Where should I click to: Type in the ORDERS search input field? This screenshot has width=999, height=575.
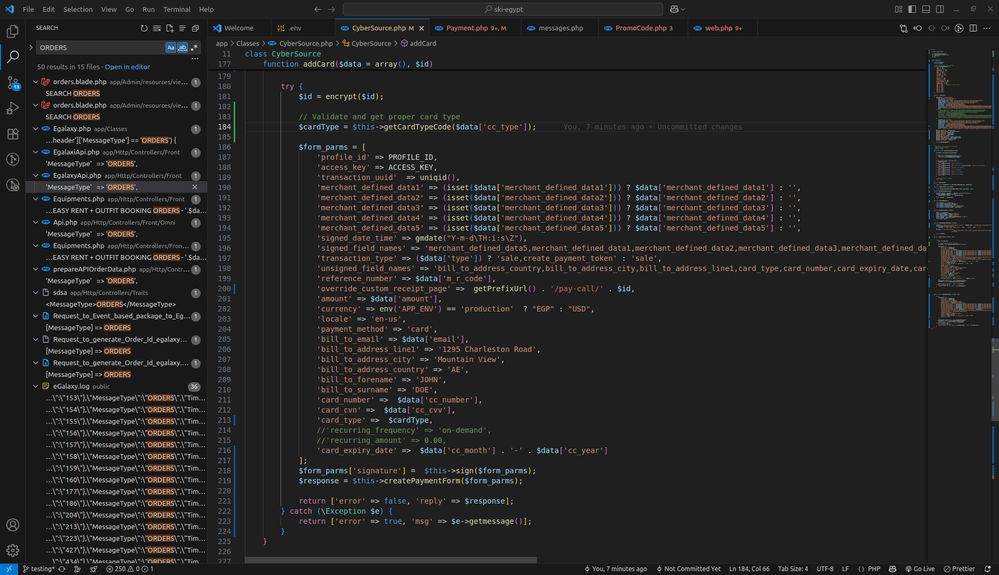(100, 47)
